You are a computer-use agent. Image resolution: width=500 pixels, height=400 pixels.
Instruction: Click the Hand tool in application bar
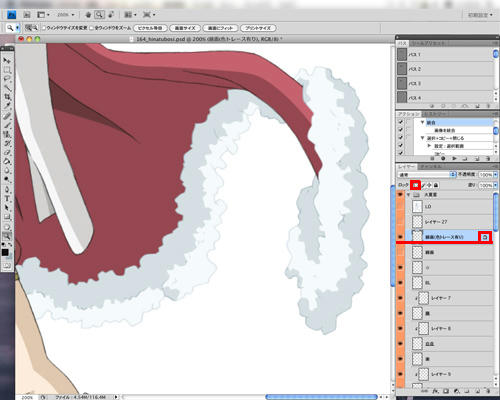88,15
